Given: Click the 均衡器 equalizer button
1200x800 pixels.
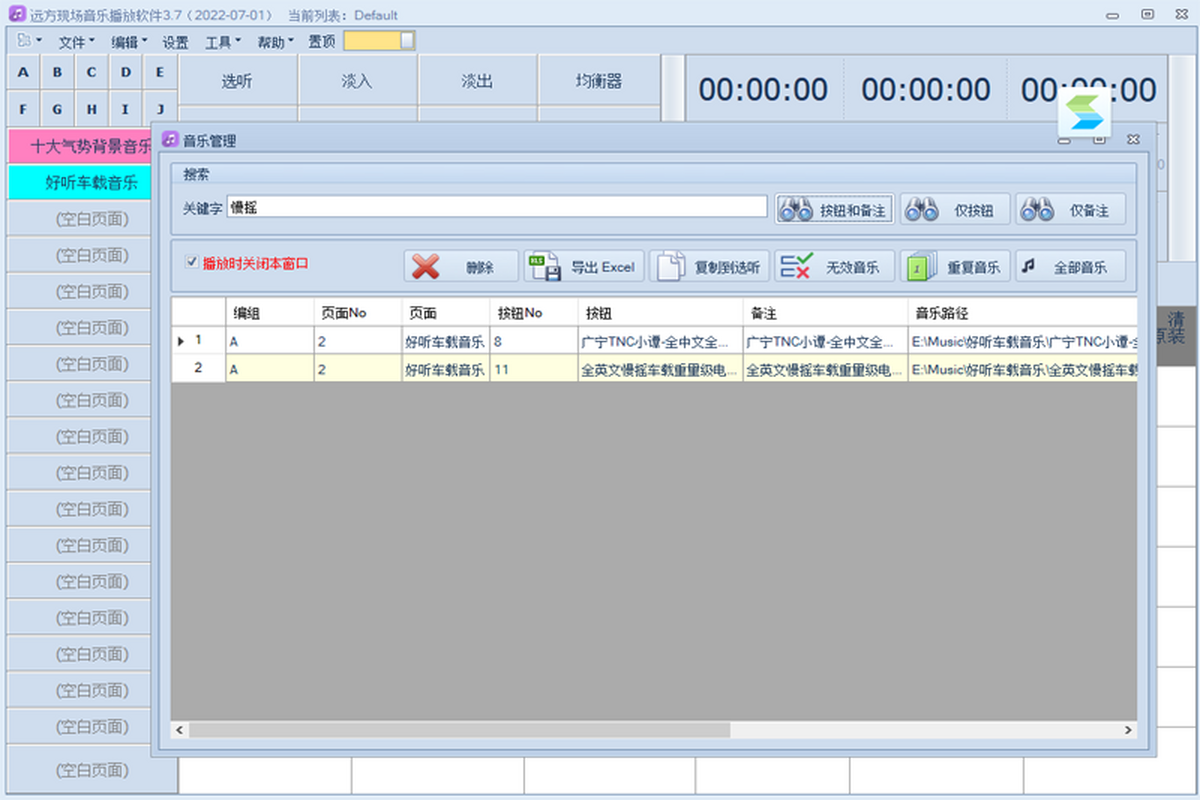Looking at the screenshot, I should click(x=598, y=81).
